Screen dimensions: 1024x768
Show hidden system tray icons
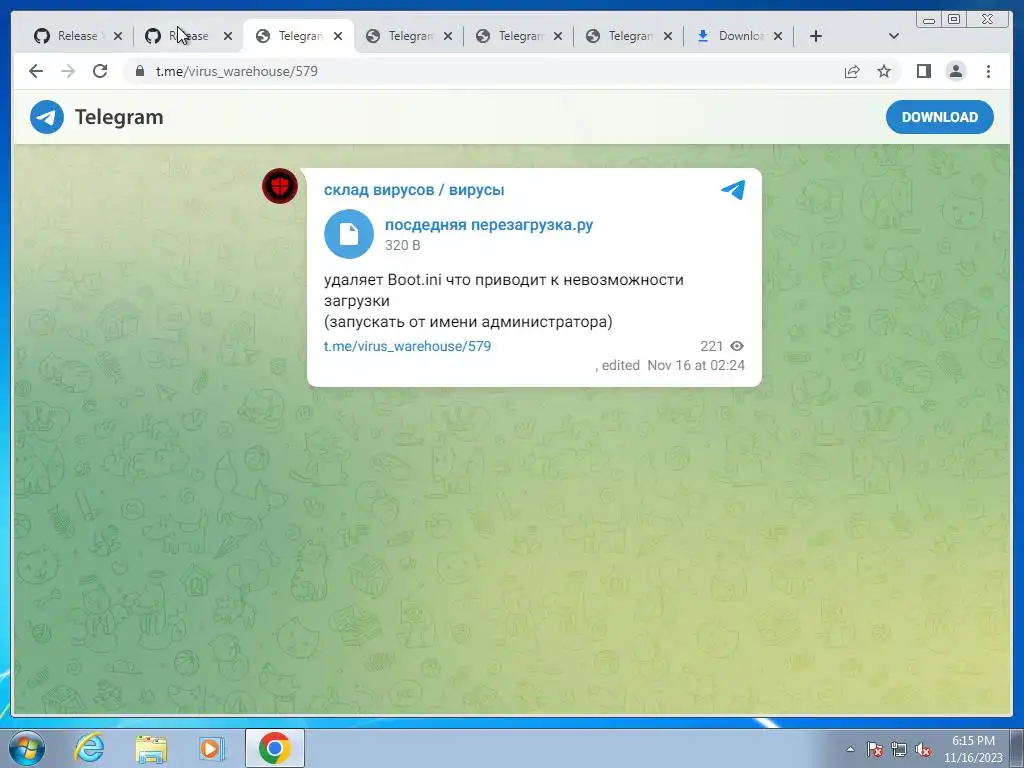point(850,749)
